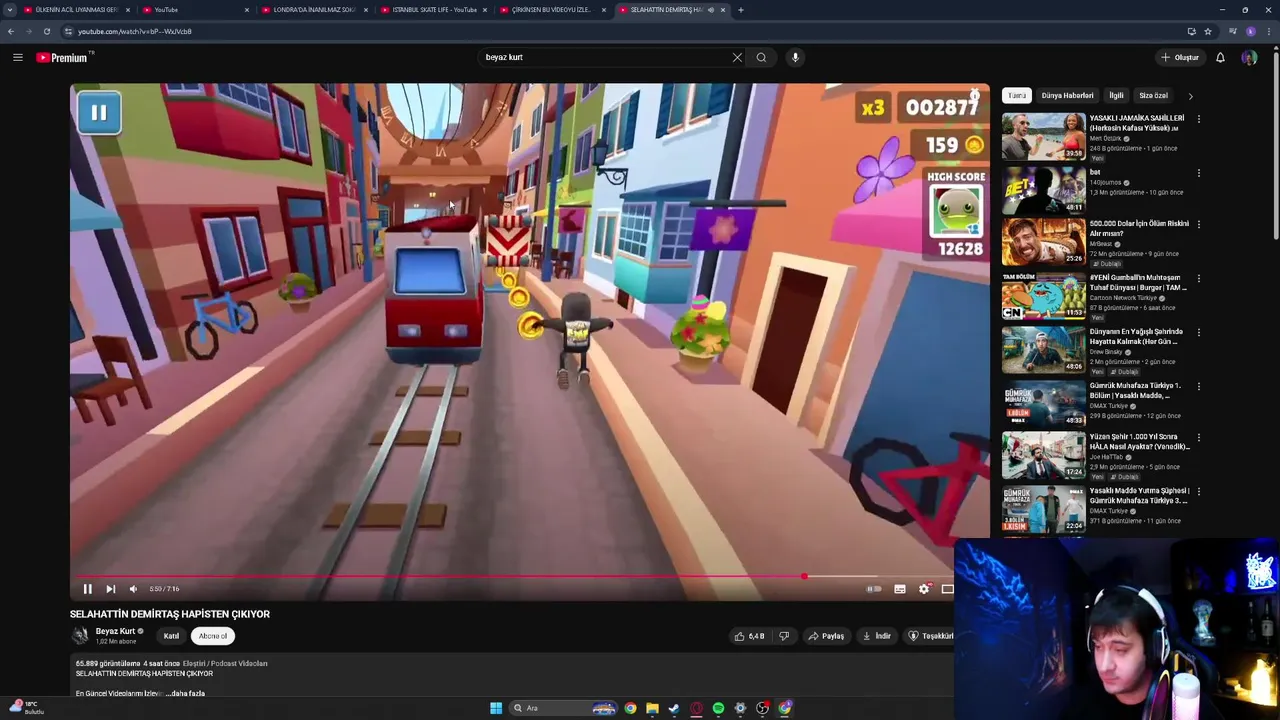Open more options for the Joe HaTTab video
The width and height of the screenshot is (1280, 720).
coord(1198,437)
